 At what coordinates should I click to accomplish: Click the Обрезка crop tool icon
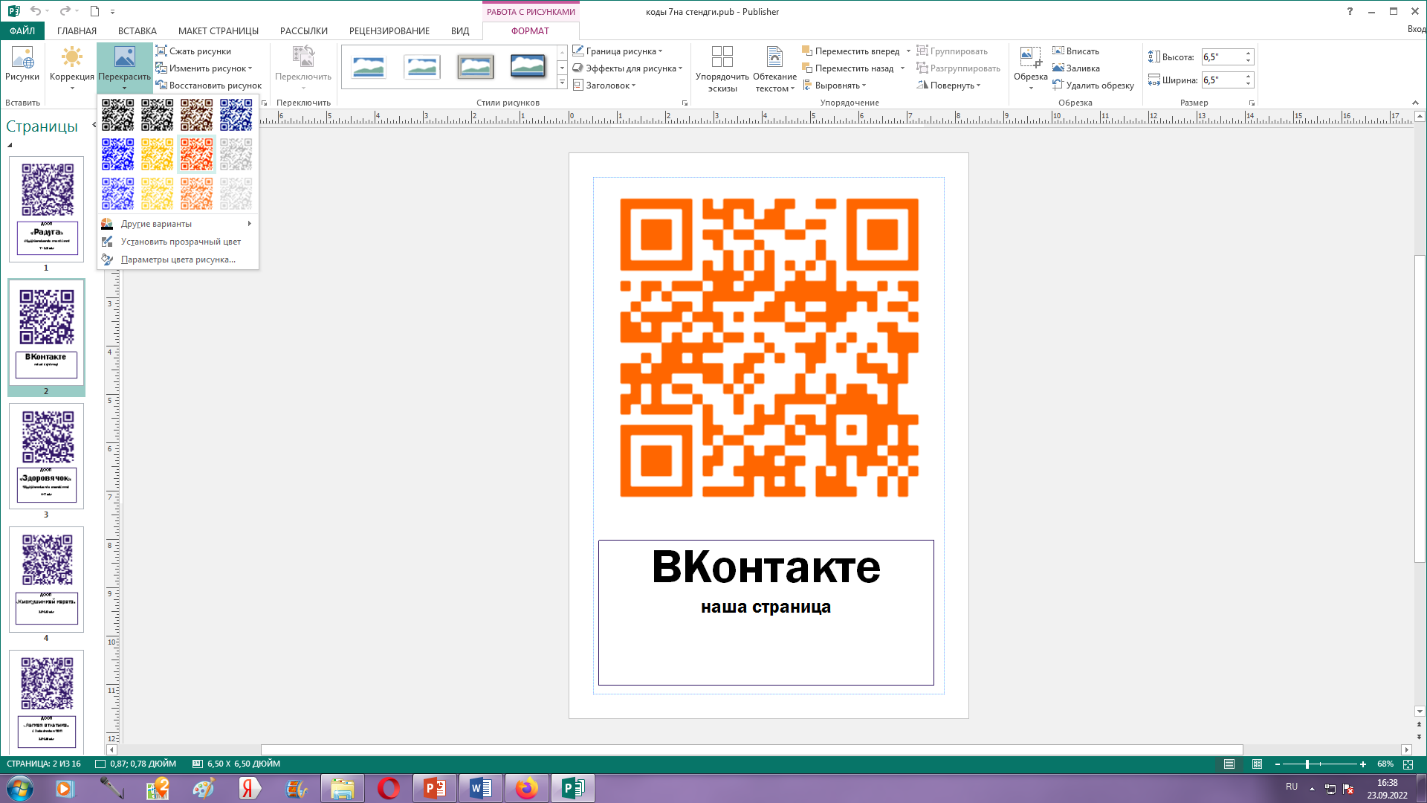1030,58
